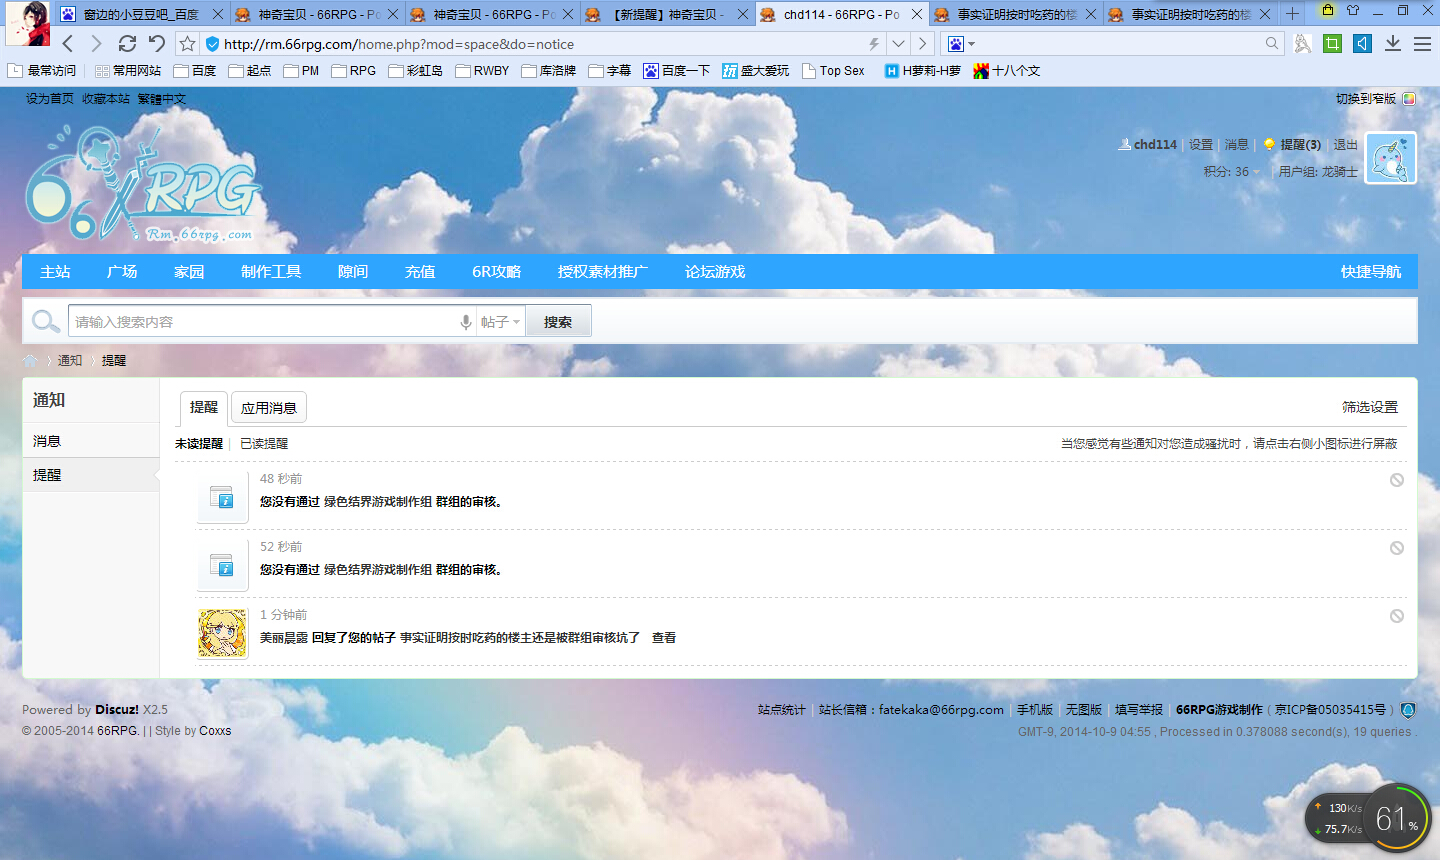The image size is (1440, 860).
Task: Bookmark this page with the star icon
Action: [x=187, y=44]
